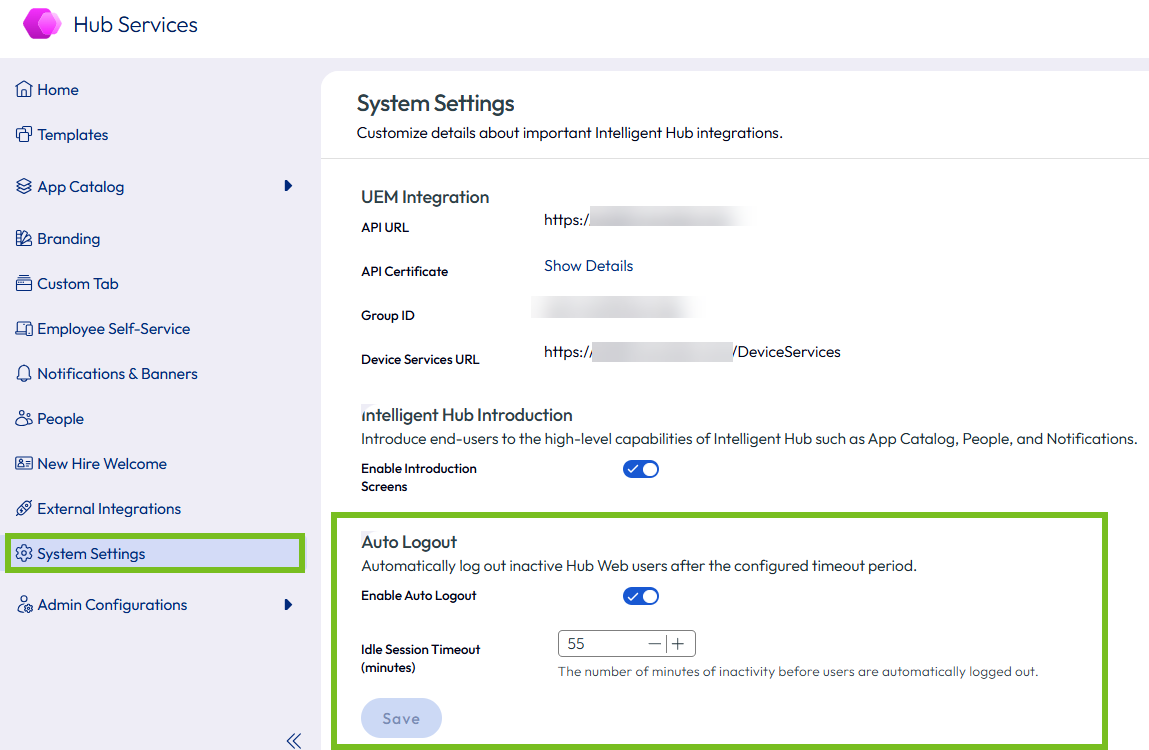
Task: Click the Hub Services title text
Action: pos(136,25)
